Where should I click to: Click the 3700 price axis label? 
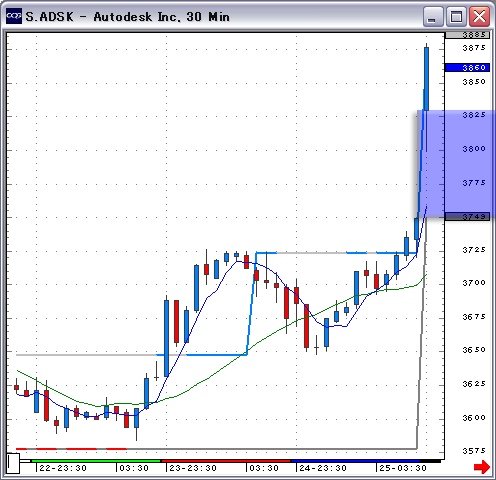click(474, 283)
